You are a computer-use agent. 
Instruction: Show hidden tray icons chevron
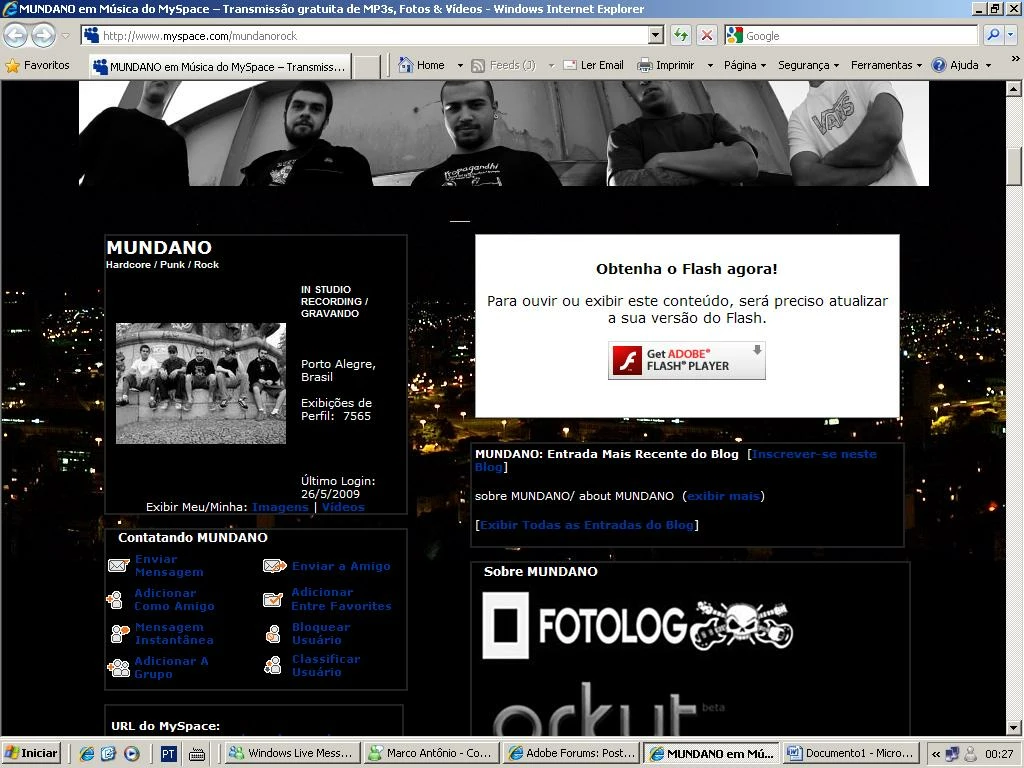pyautogui.click(x=936, y=754)
